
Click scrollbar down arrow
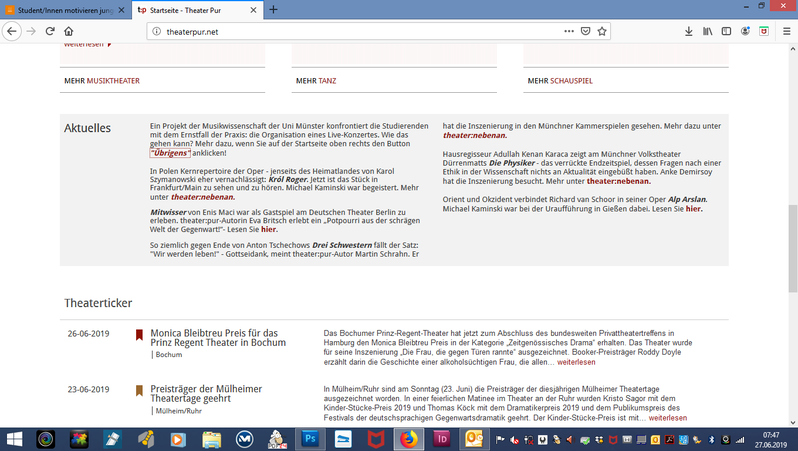pyautogui.click(x=792, y=422)
